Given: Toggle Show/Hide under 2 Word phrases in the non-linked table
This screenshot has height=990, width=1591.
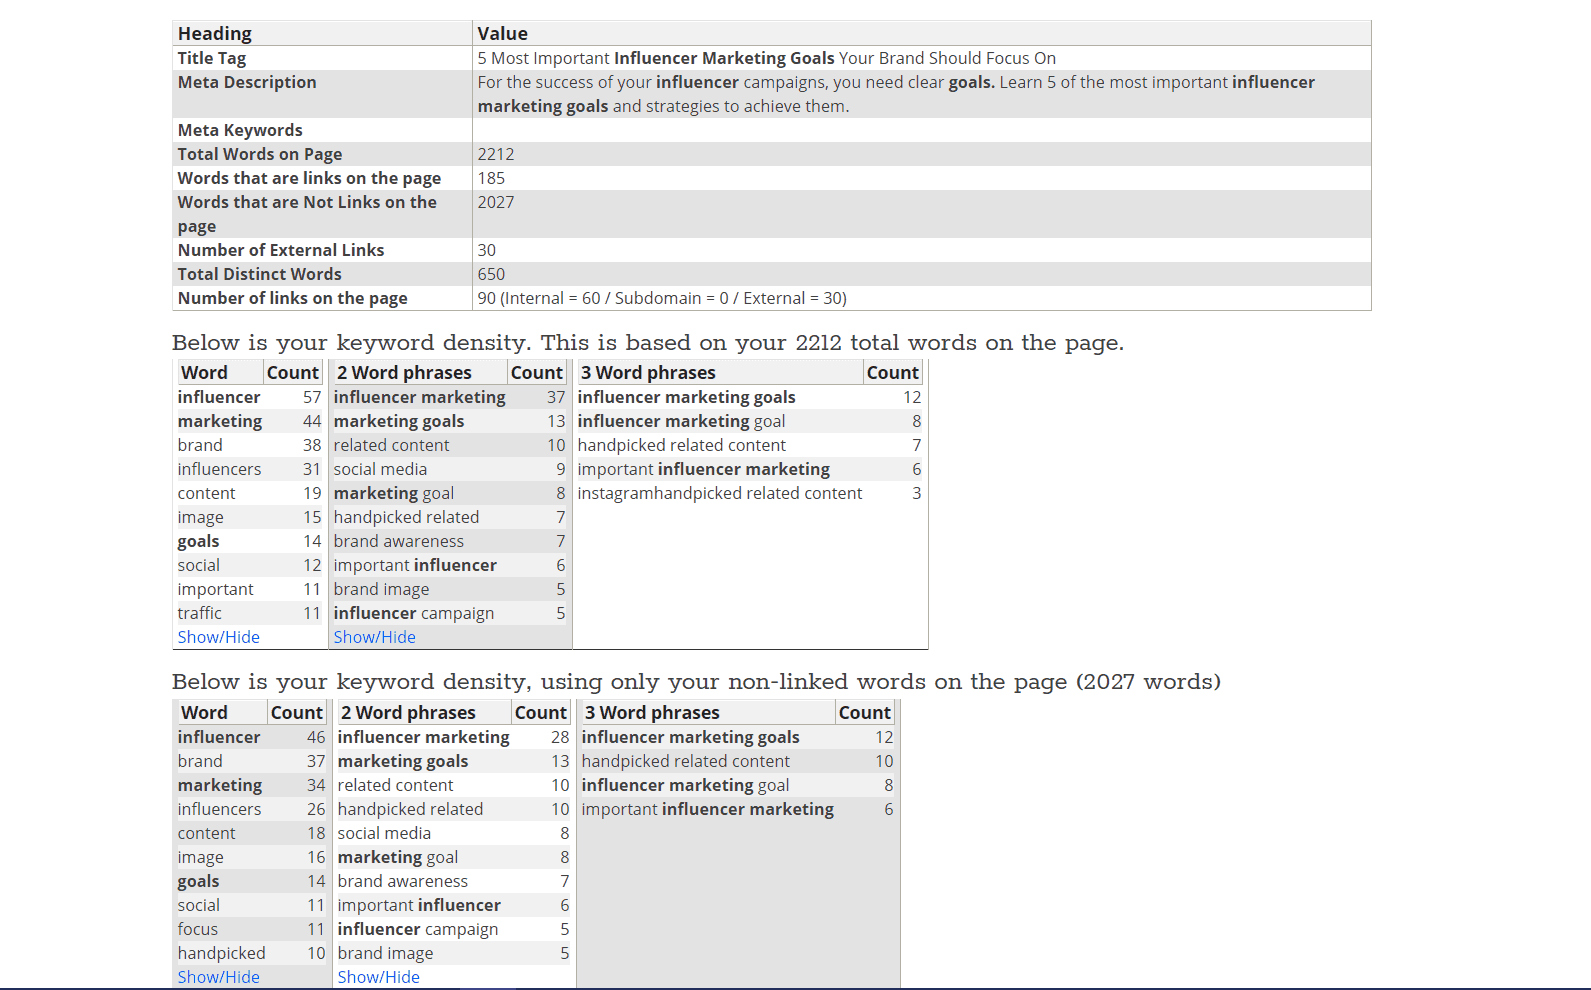Looking at the screenshot, I should (x=378, y=977).
